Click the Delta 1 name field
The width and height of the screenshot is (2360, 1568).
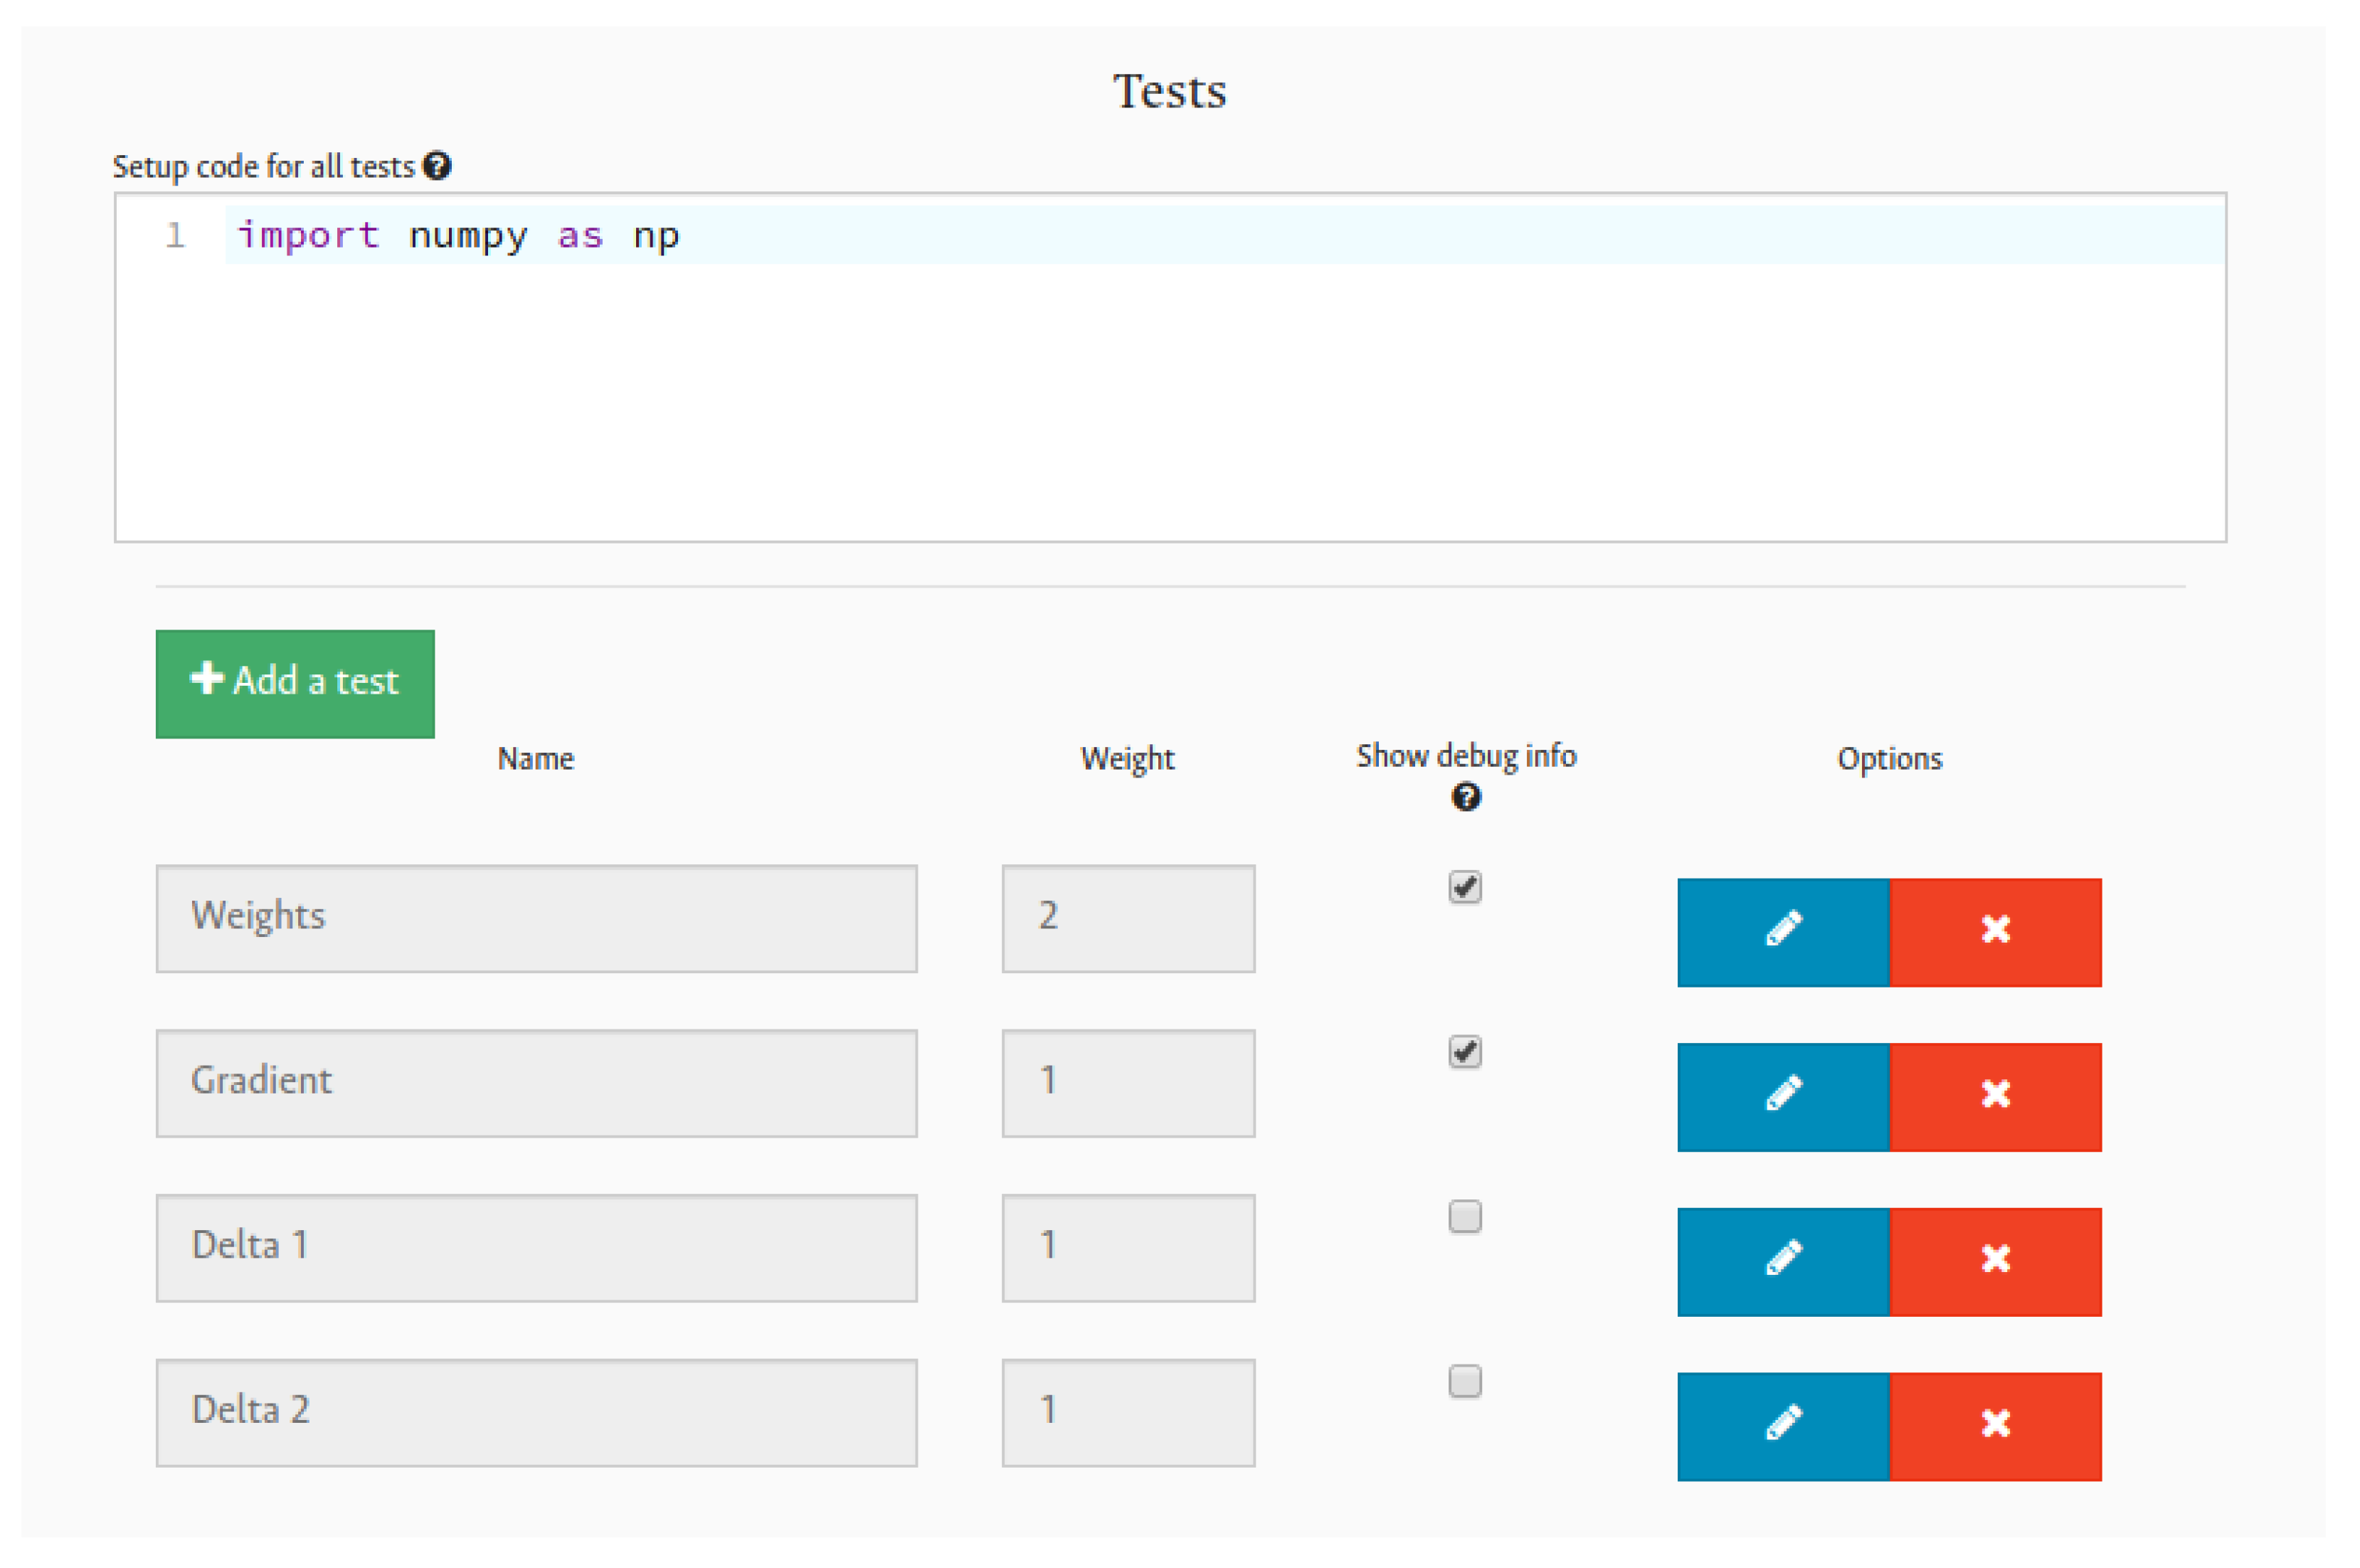[x=536, y=1247]
